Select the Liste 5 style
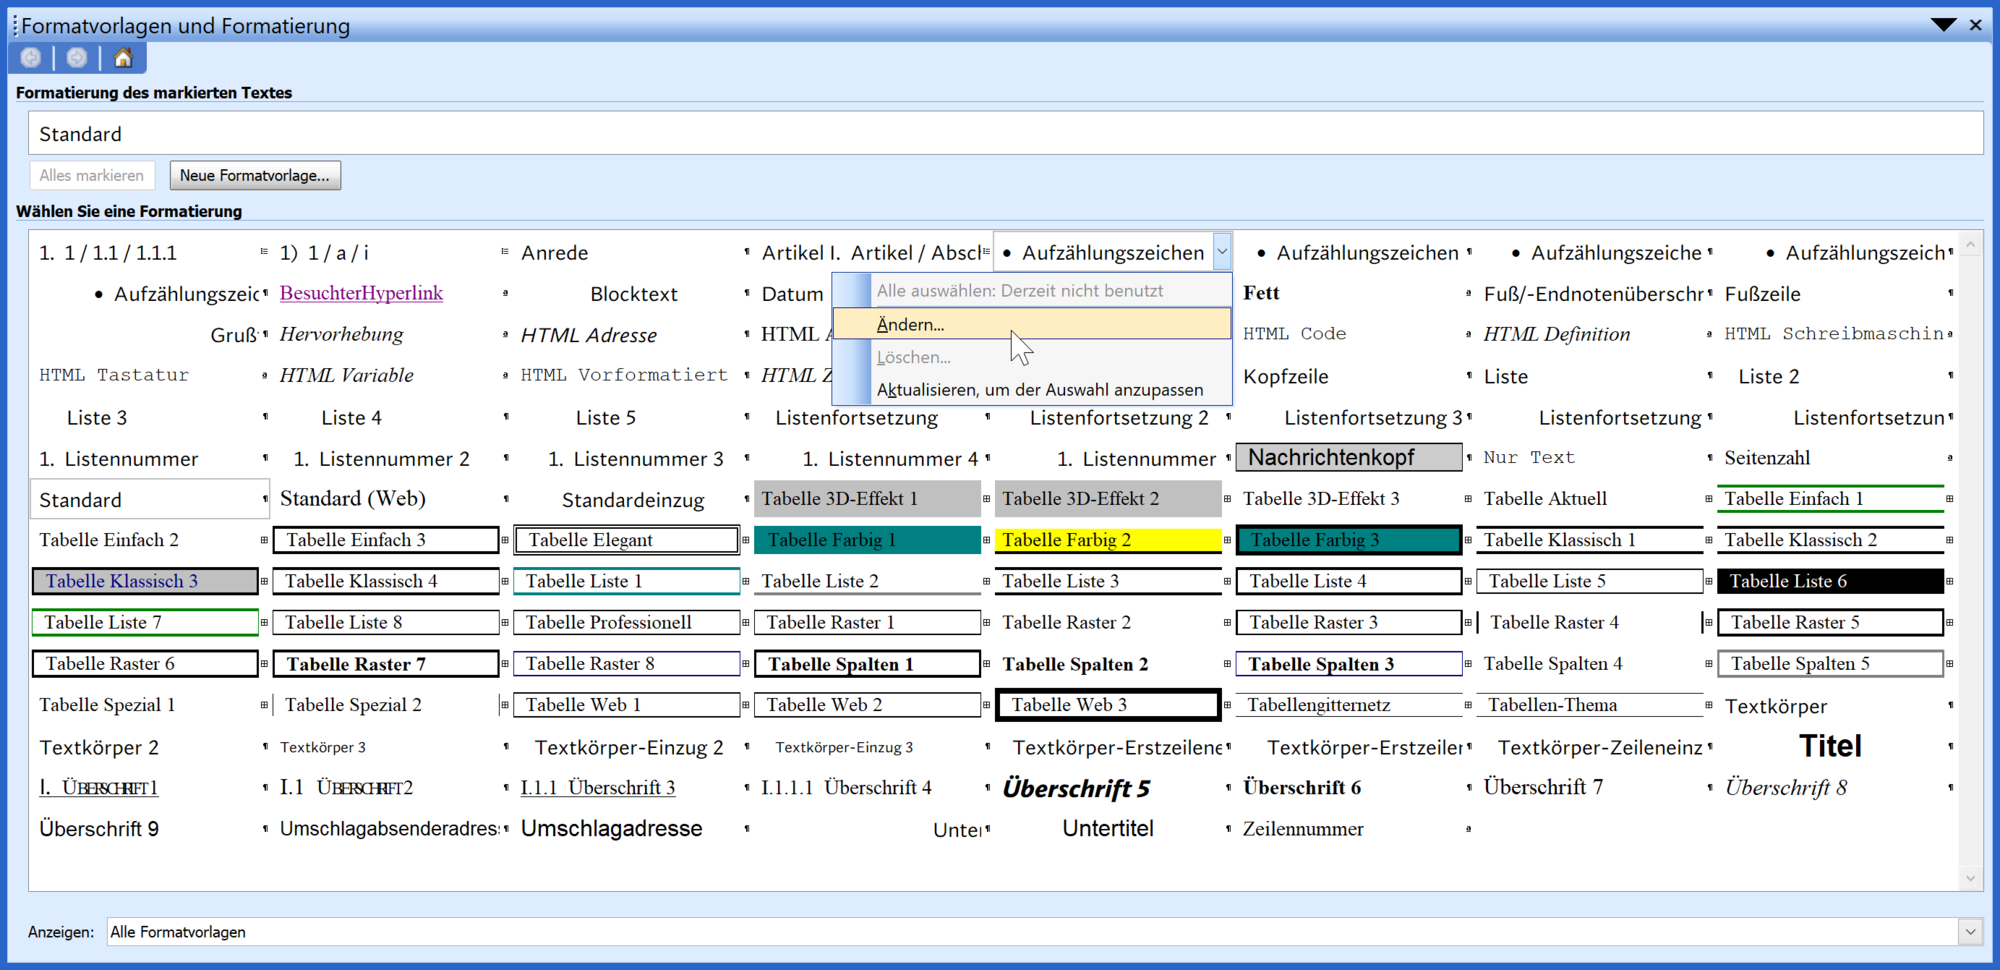 (x=605, y=418)
